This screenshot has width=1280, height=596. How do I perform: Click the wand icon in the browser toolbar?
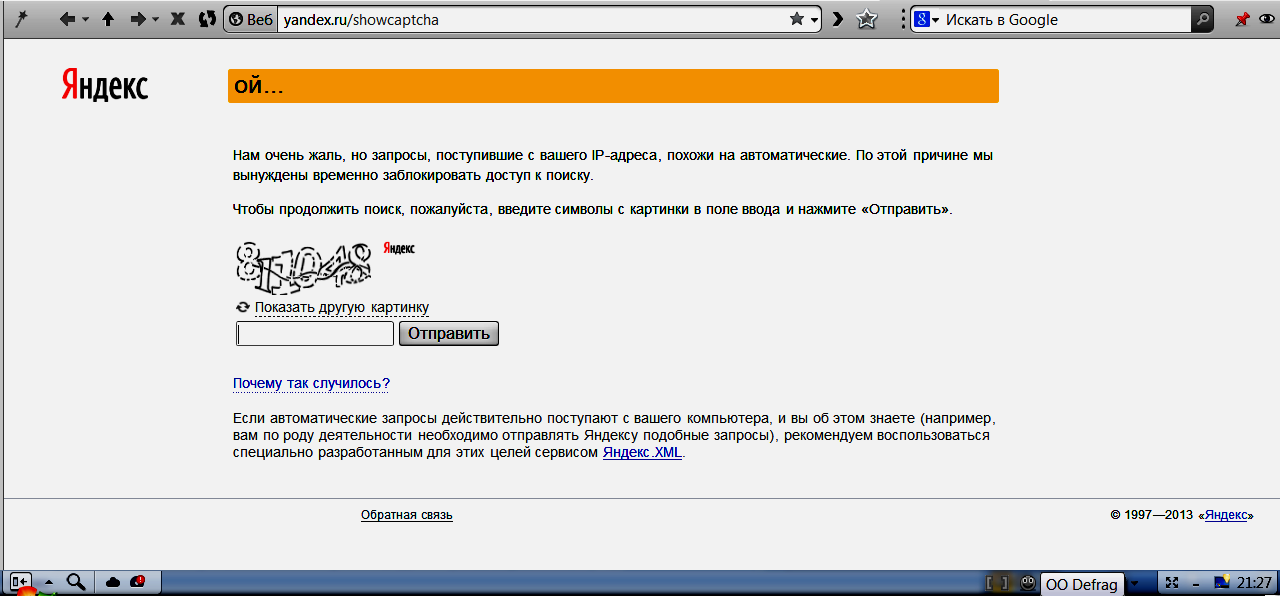[19, 19]
